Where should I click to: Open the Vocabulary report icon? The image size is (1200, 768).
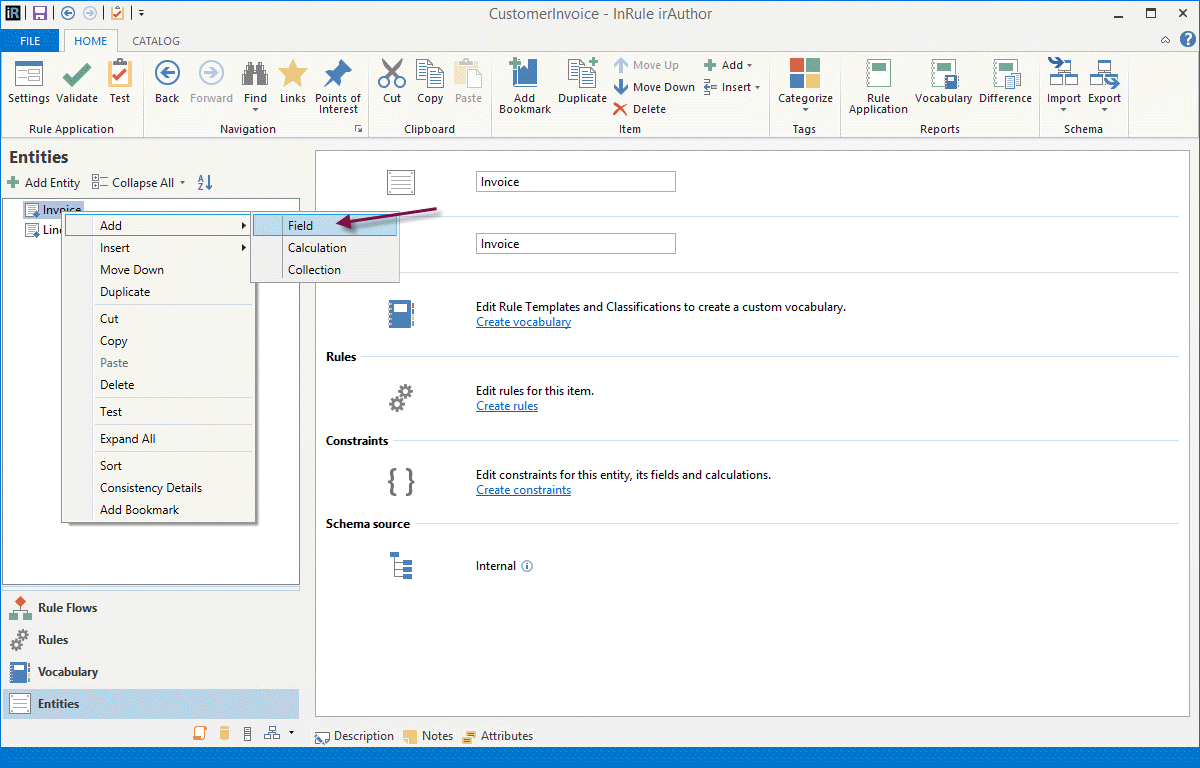click(943, 75)
